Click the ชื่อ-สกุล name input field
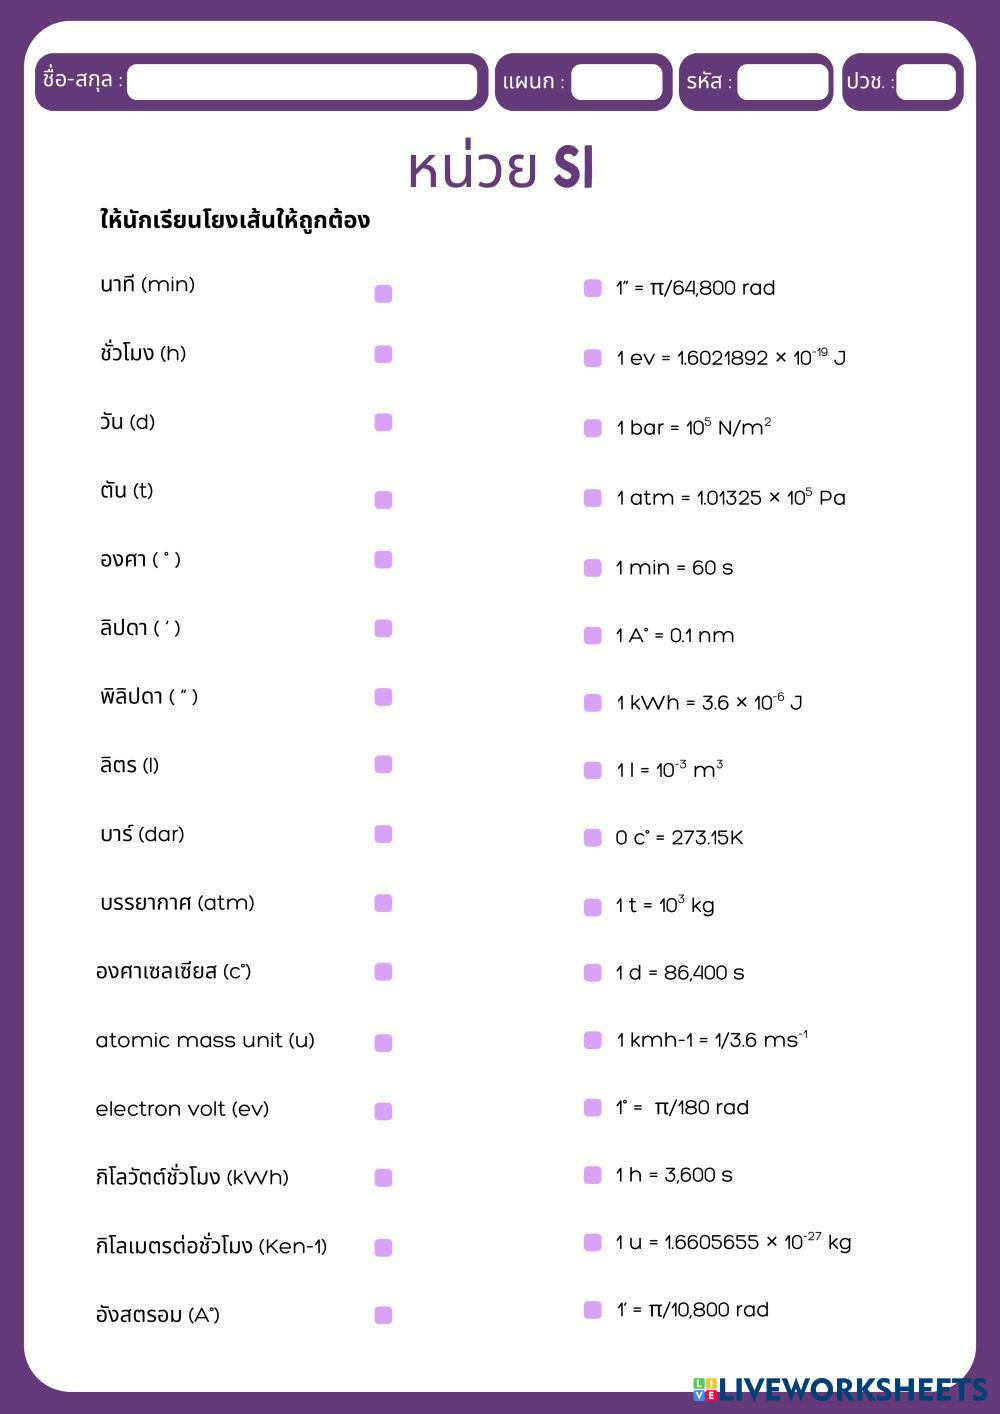The height and width of the screenshot is (1414, 1000). (302, 82)
